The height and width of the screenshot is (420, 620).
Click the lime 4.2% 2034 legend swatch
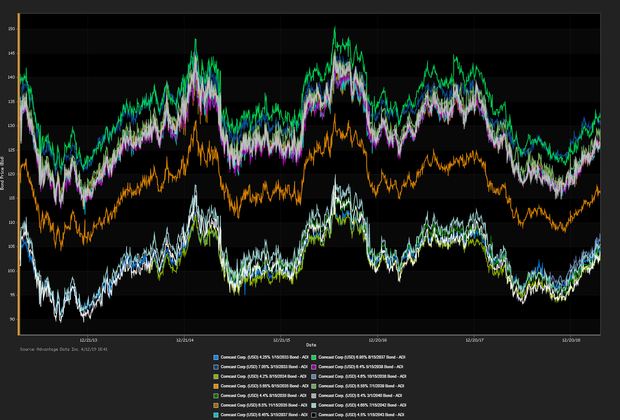[216, 376]
